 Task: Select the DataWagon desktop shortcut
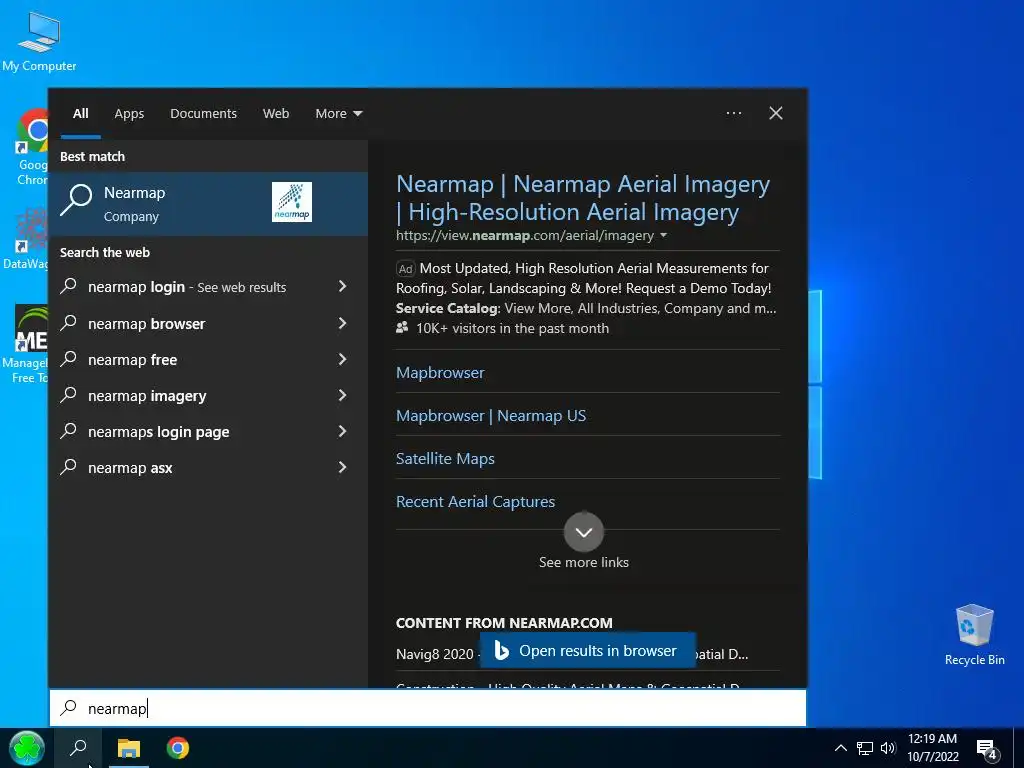pyautogui.click(x=26, y=239)
